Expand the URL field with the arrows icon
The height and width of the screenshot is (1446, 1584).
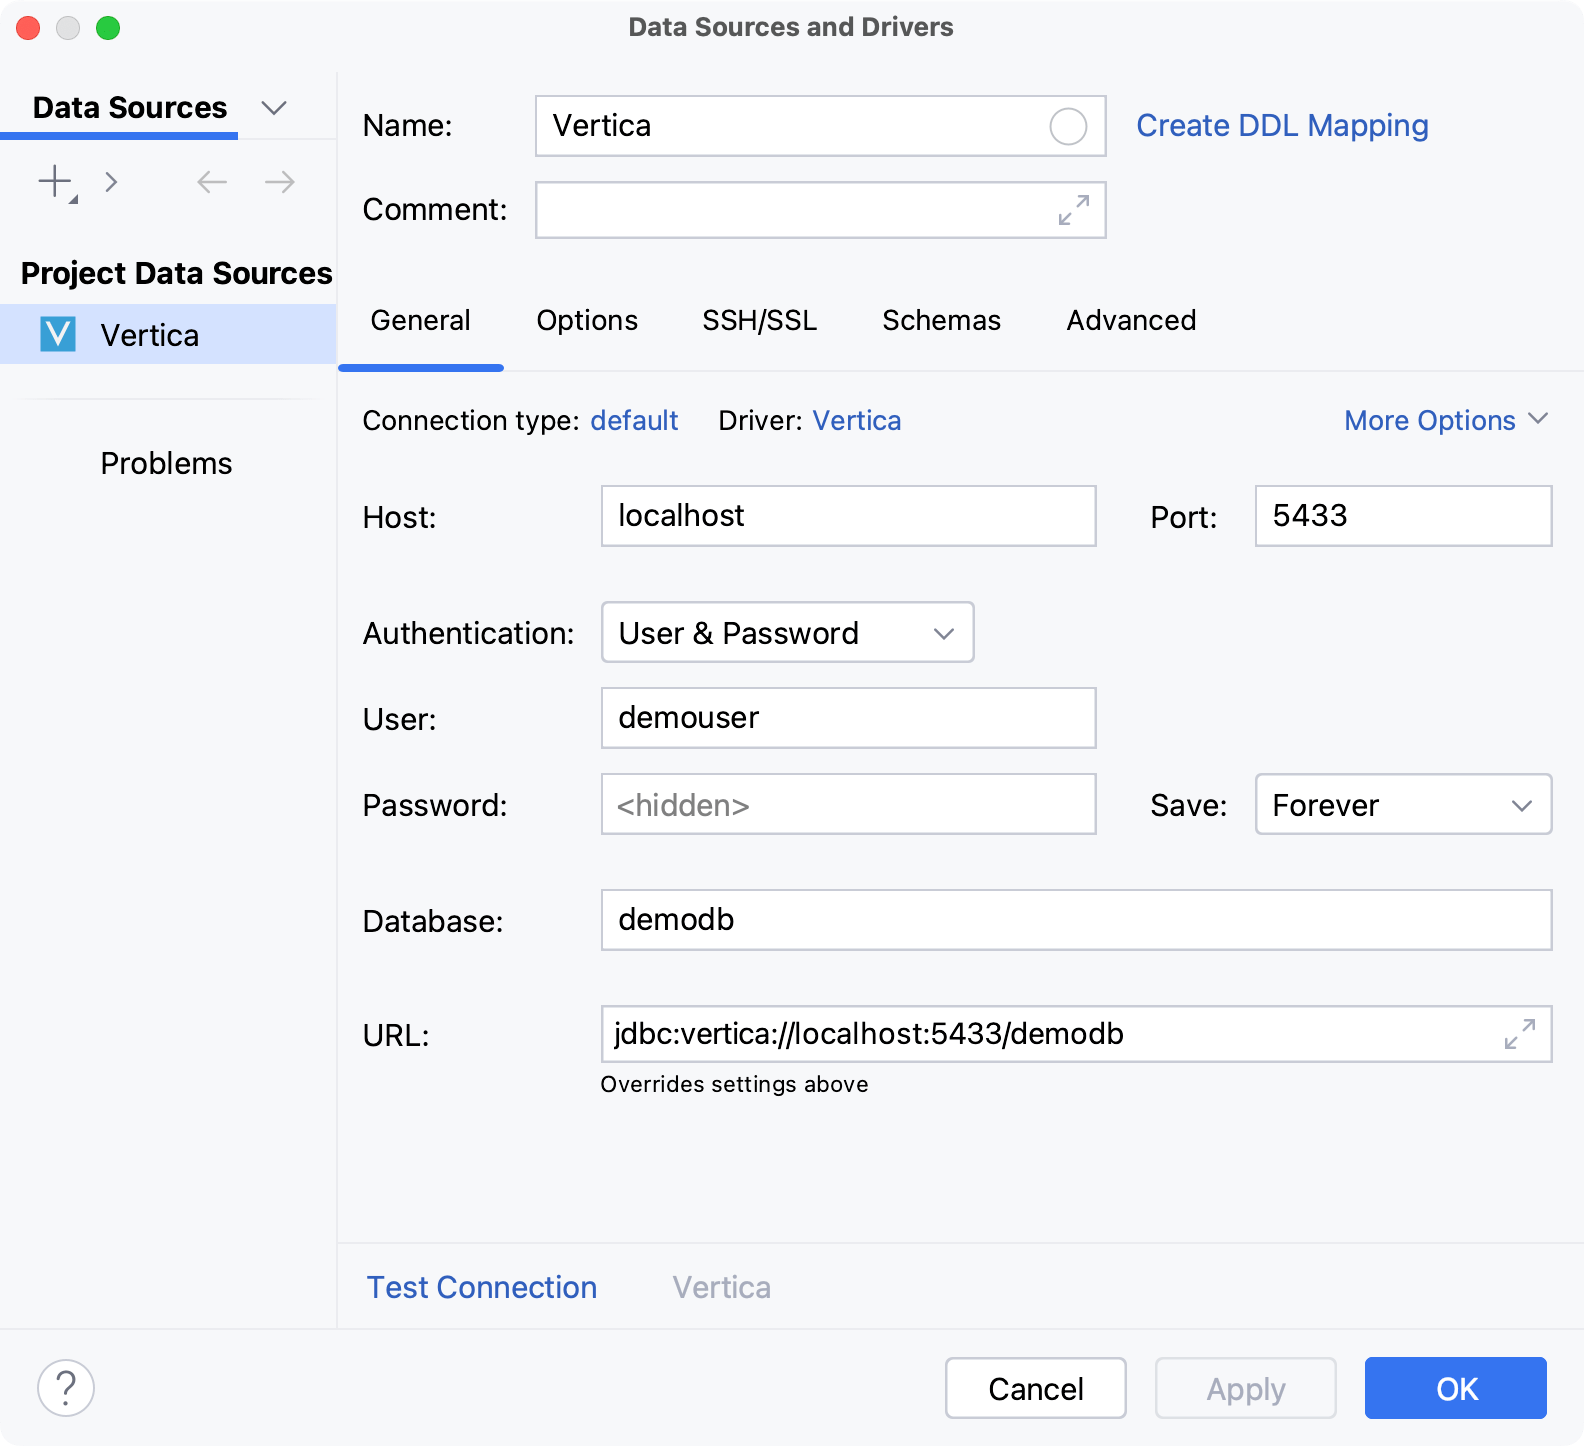[1519, 1034]
